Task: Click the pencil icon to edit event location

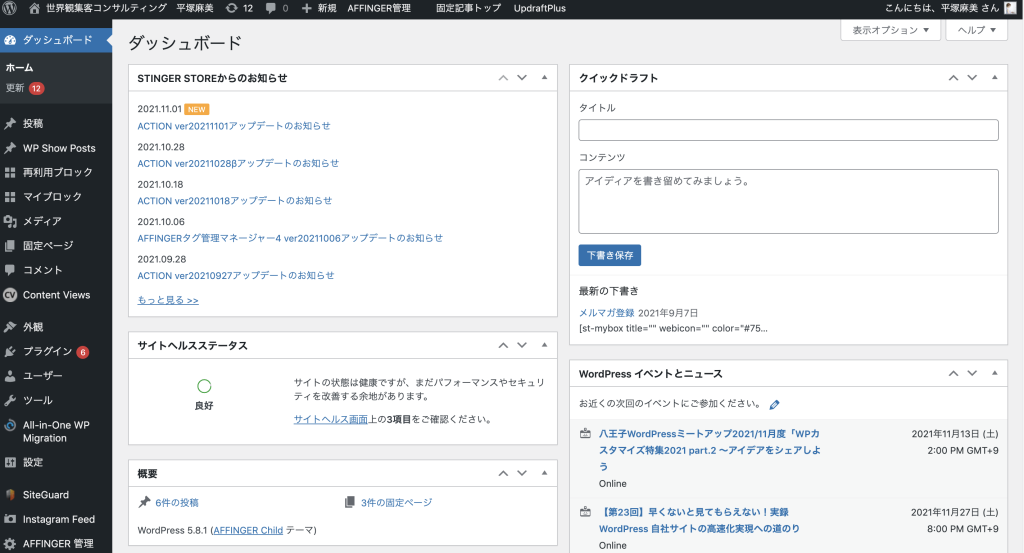Action: 775,405
